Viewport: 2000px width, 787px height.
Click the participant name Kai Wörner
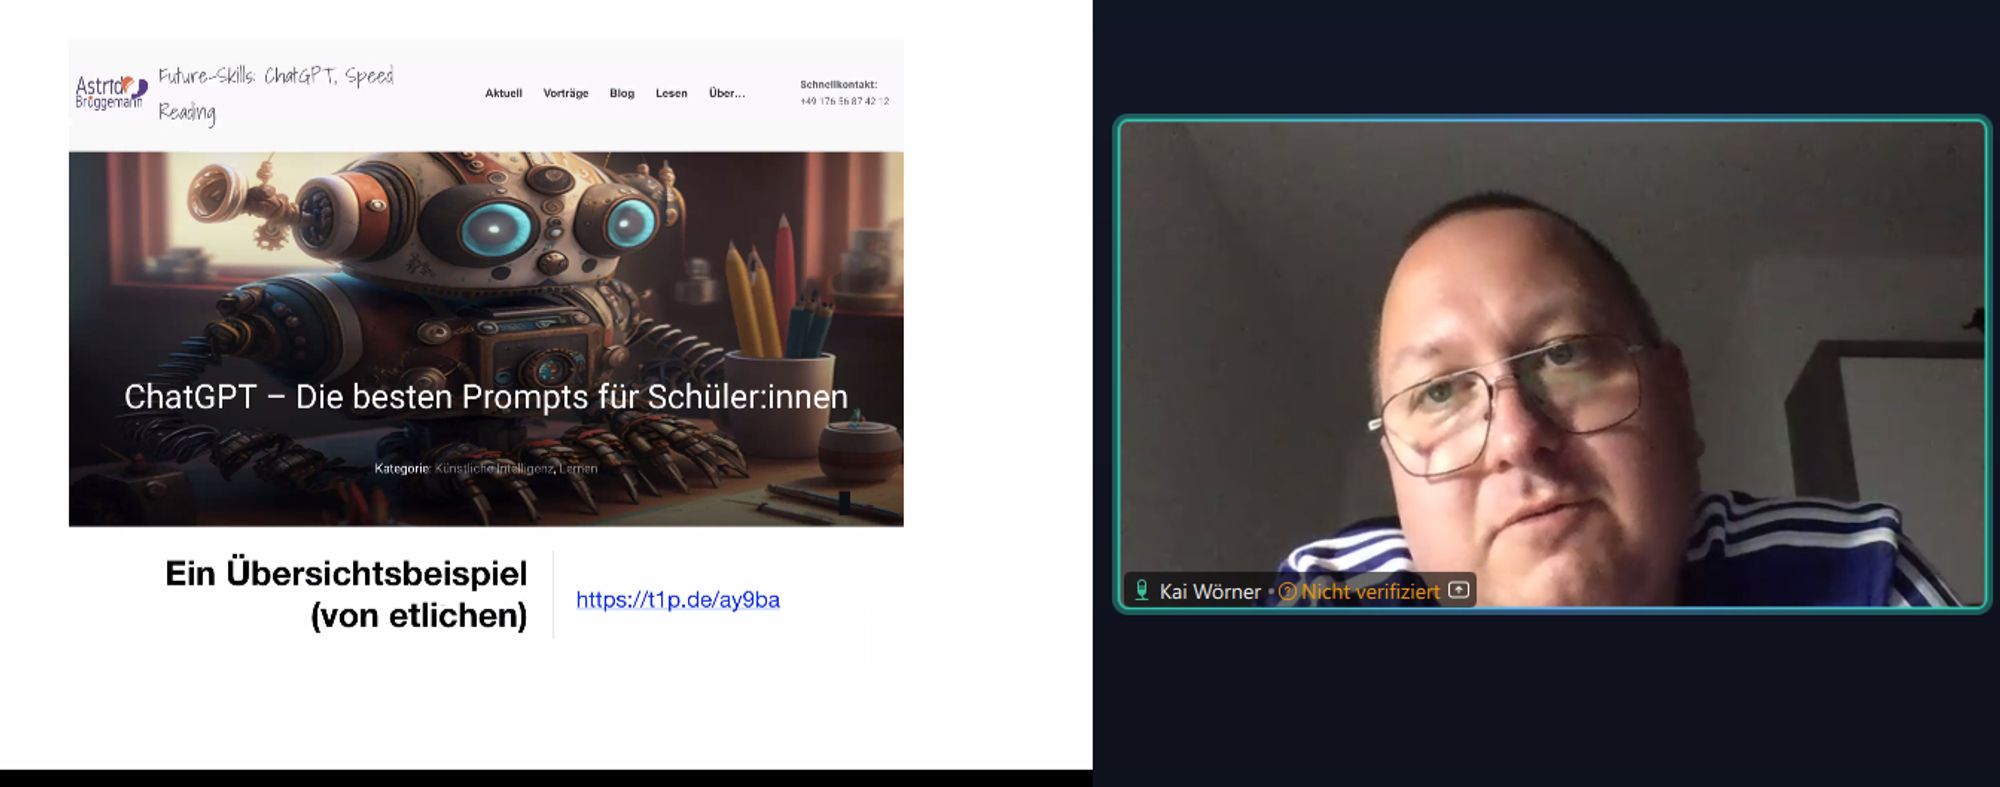[x=1210, y=592]
